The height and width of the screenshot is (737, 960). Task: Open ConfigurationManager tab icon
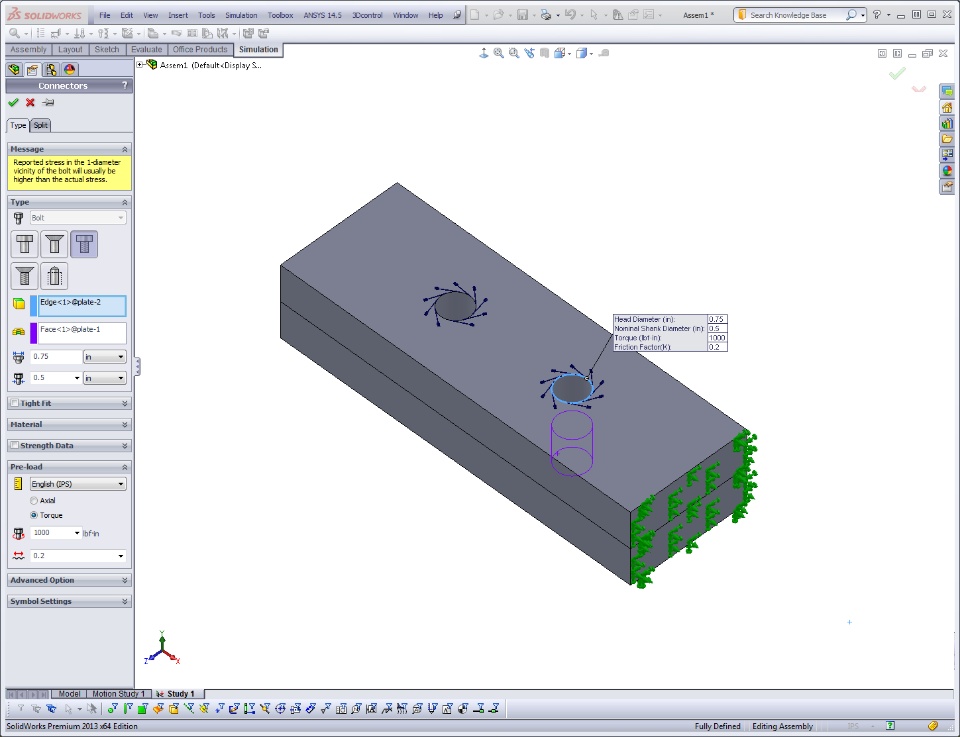(x=50, y=69)
